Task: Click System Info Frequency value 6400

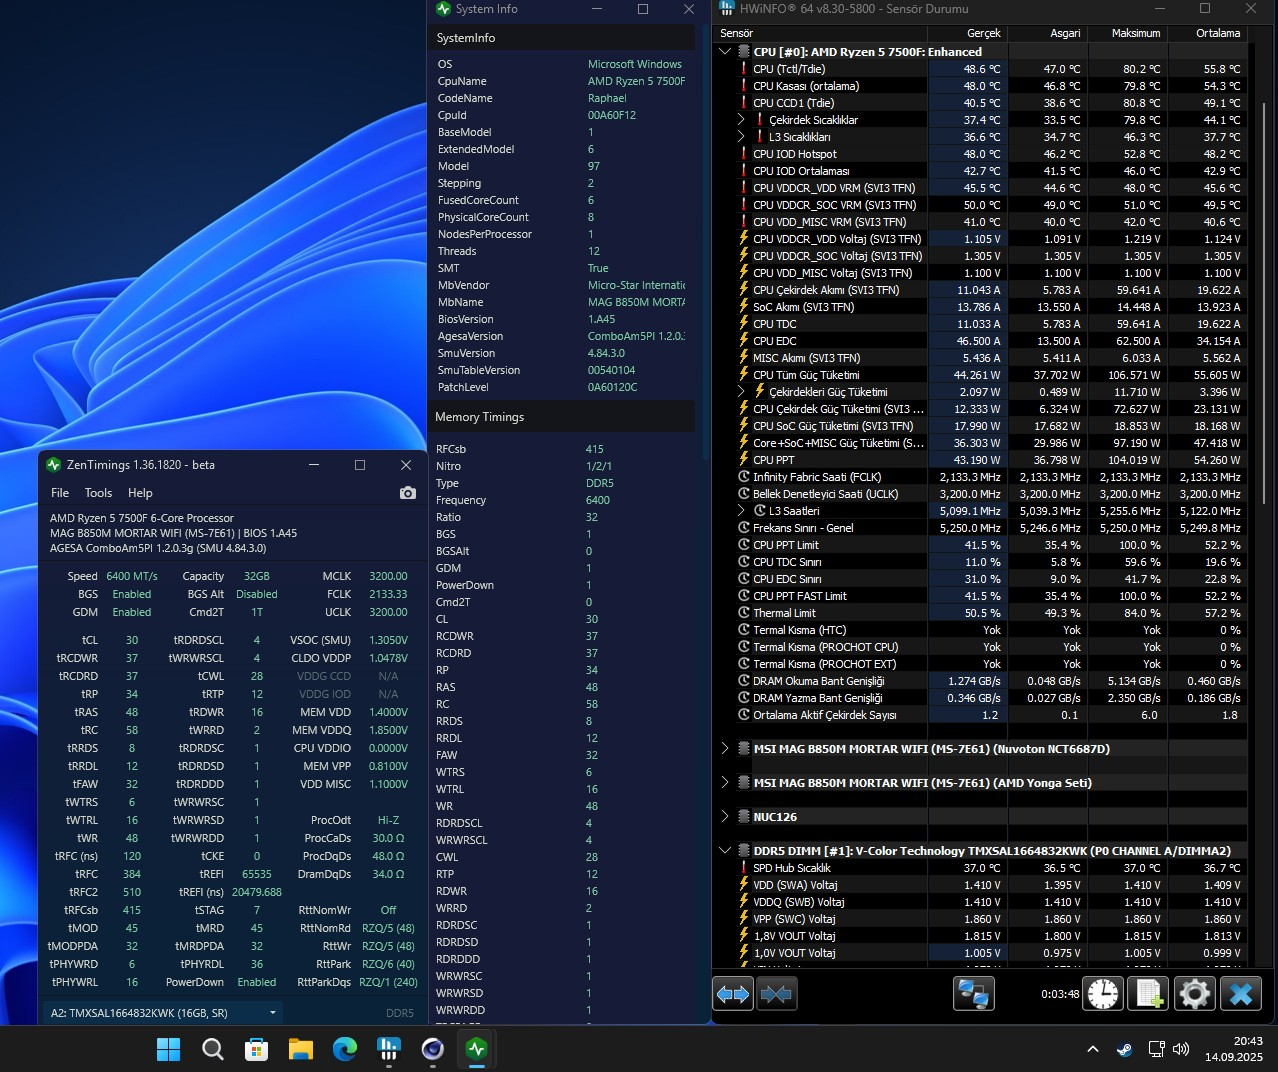Action: pyautogui.click(x=598, y=500)
